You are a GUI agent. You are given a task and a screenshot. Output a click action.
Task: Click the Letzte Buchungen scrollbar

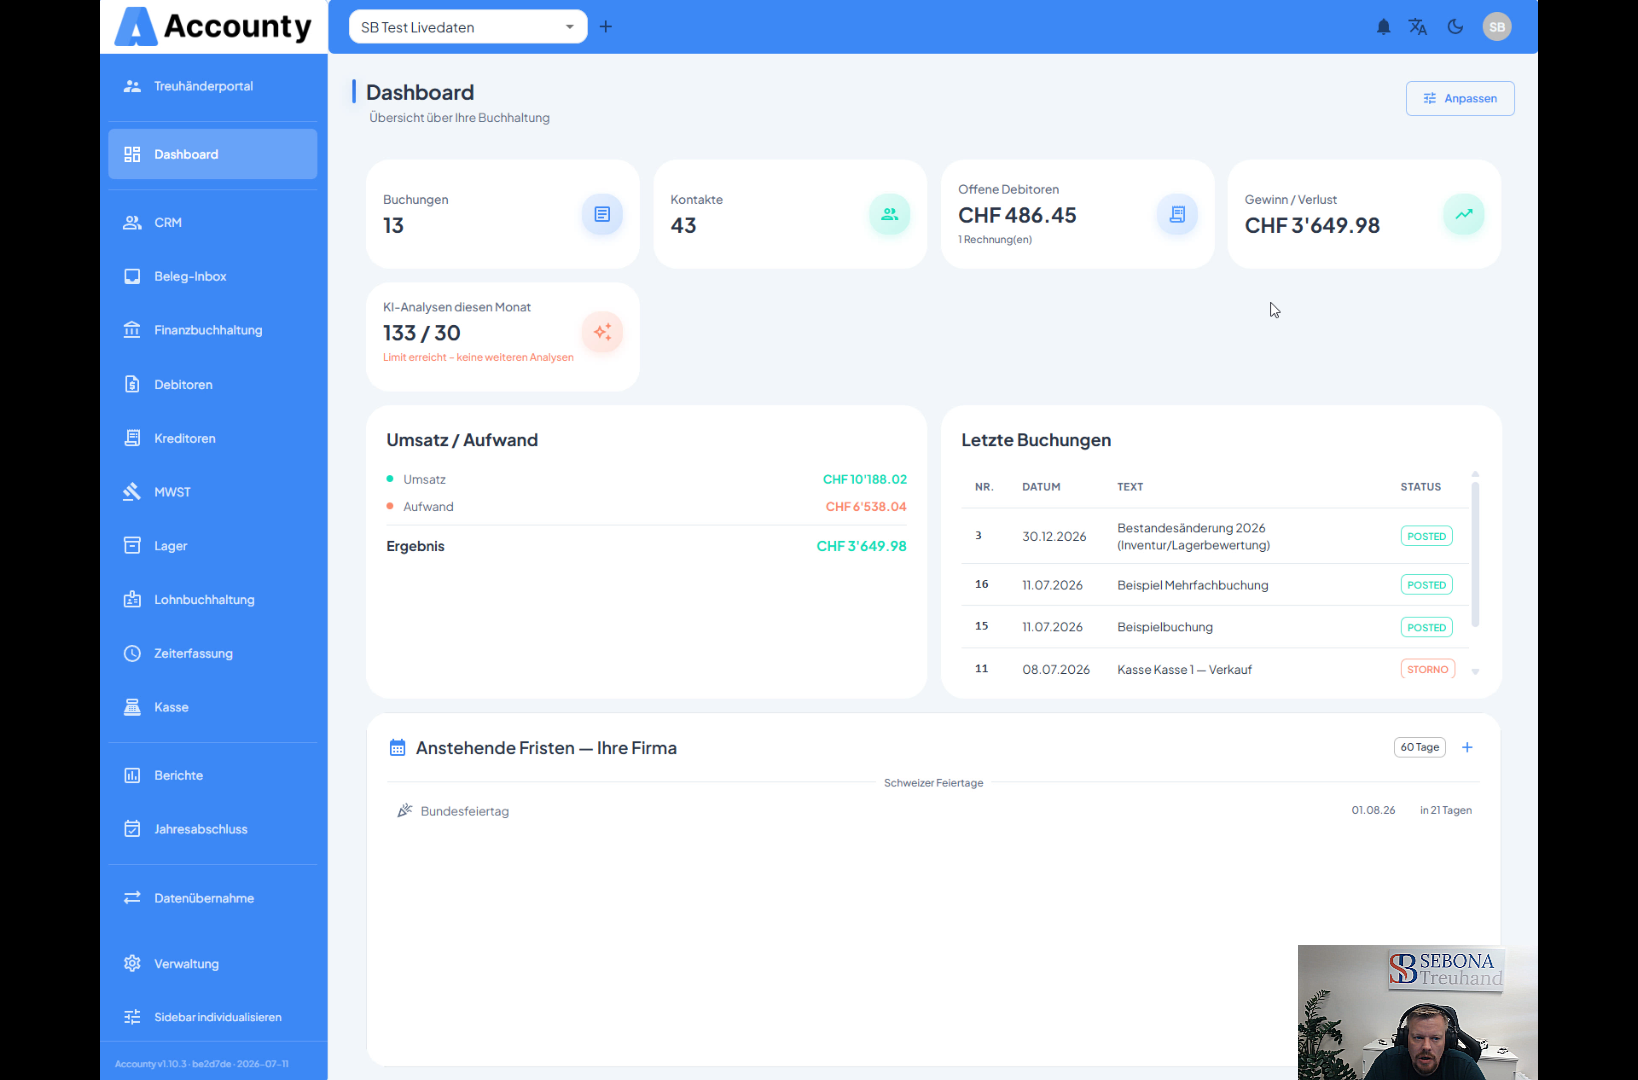1475,553
